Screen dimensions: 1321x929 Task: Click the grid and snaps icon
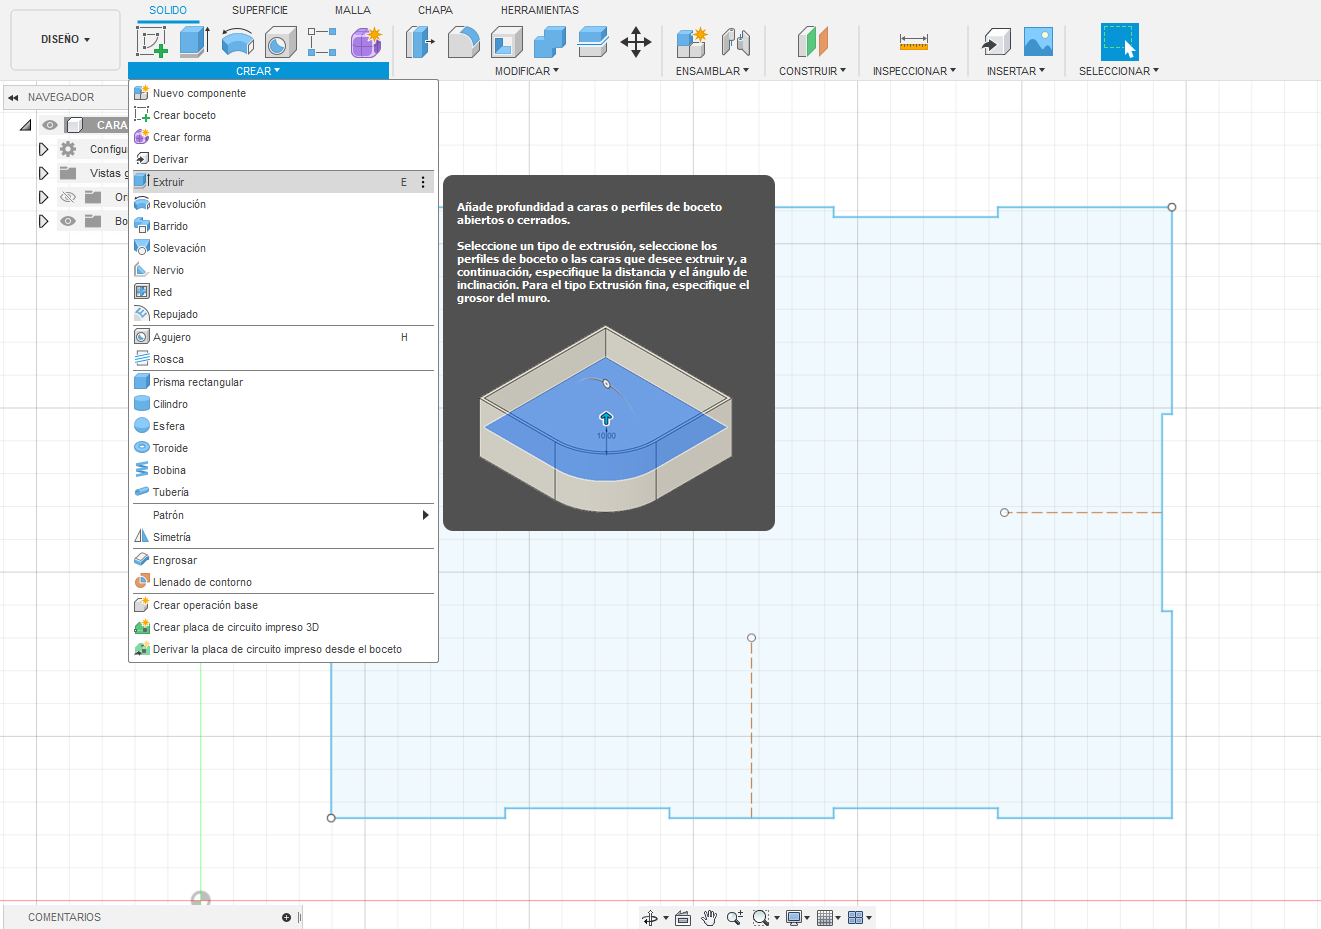tap(825, 918)
